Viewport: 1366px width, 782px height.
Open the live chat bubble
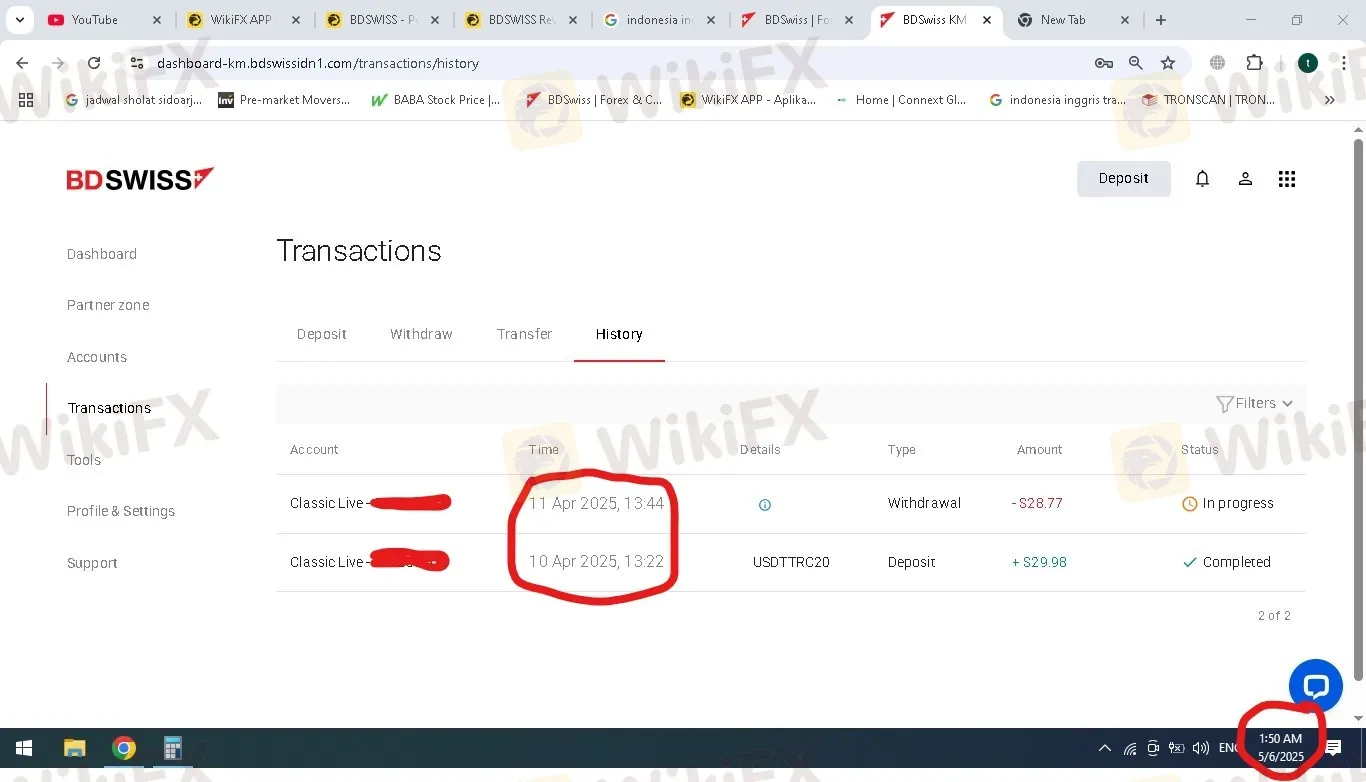click(x=1316, y=686)
